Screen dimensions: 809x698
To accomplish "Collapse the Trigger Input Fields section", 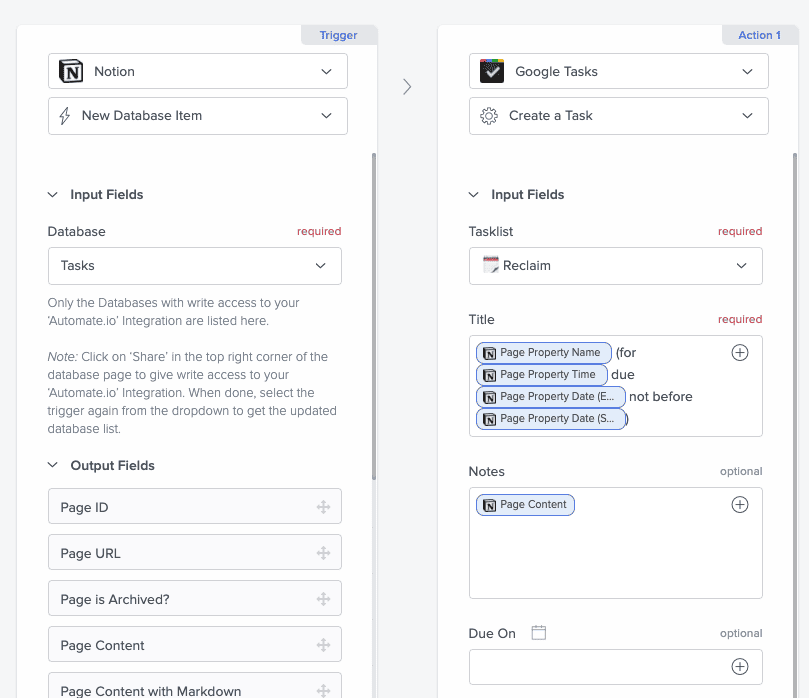I will (53, 194).
